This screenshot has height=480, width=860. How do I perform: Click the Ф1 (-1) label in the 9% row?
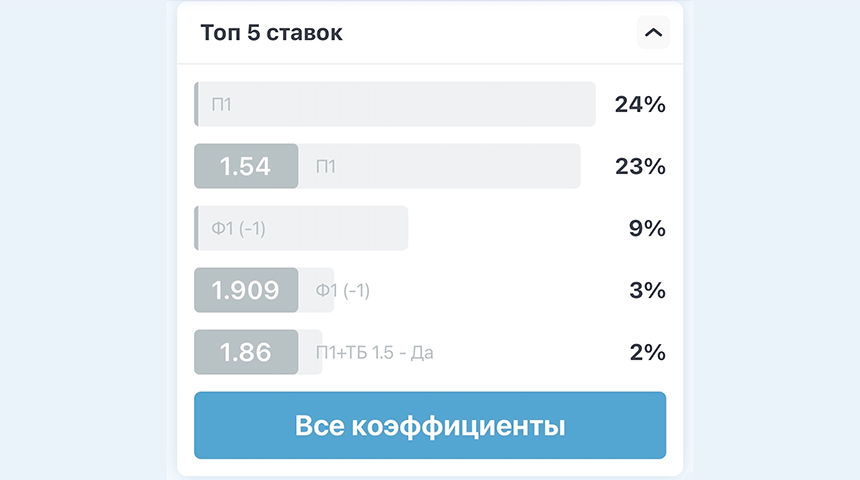pos(239,228)
